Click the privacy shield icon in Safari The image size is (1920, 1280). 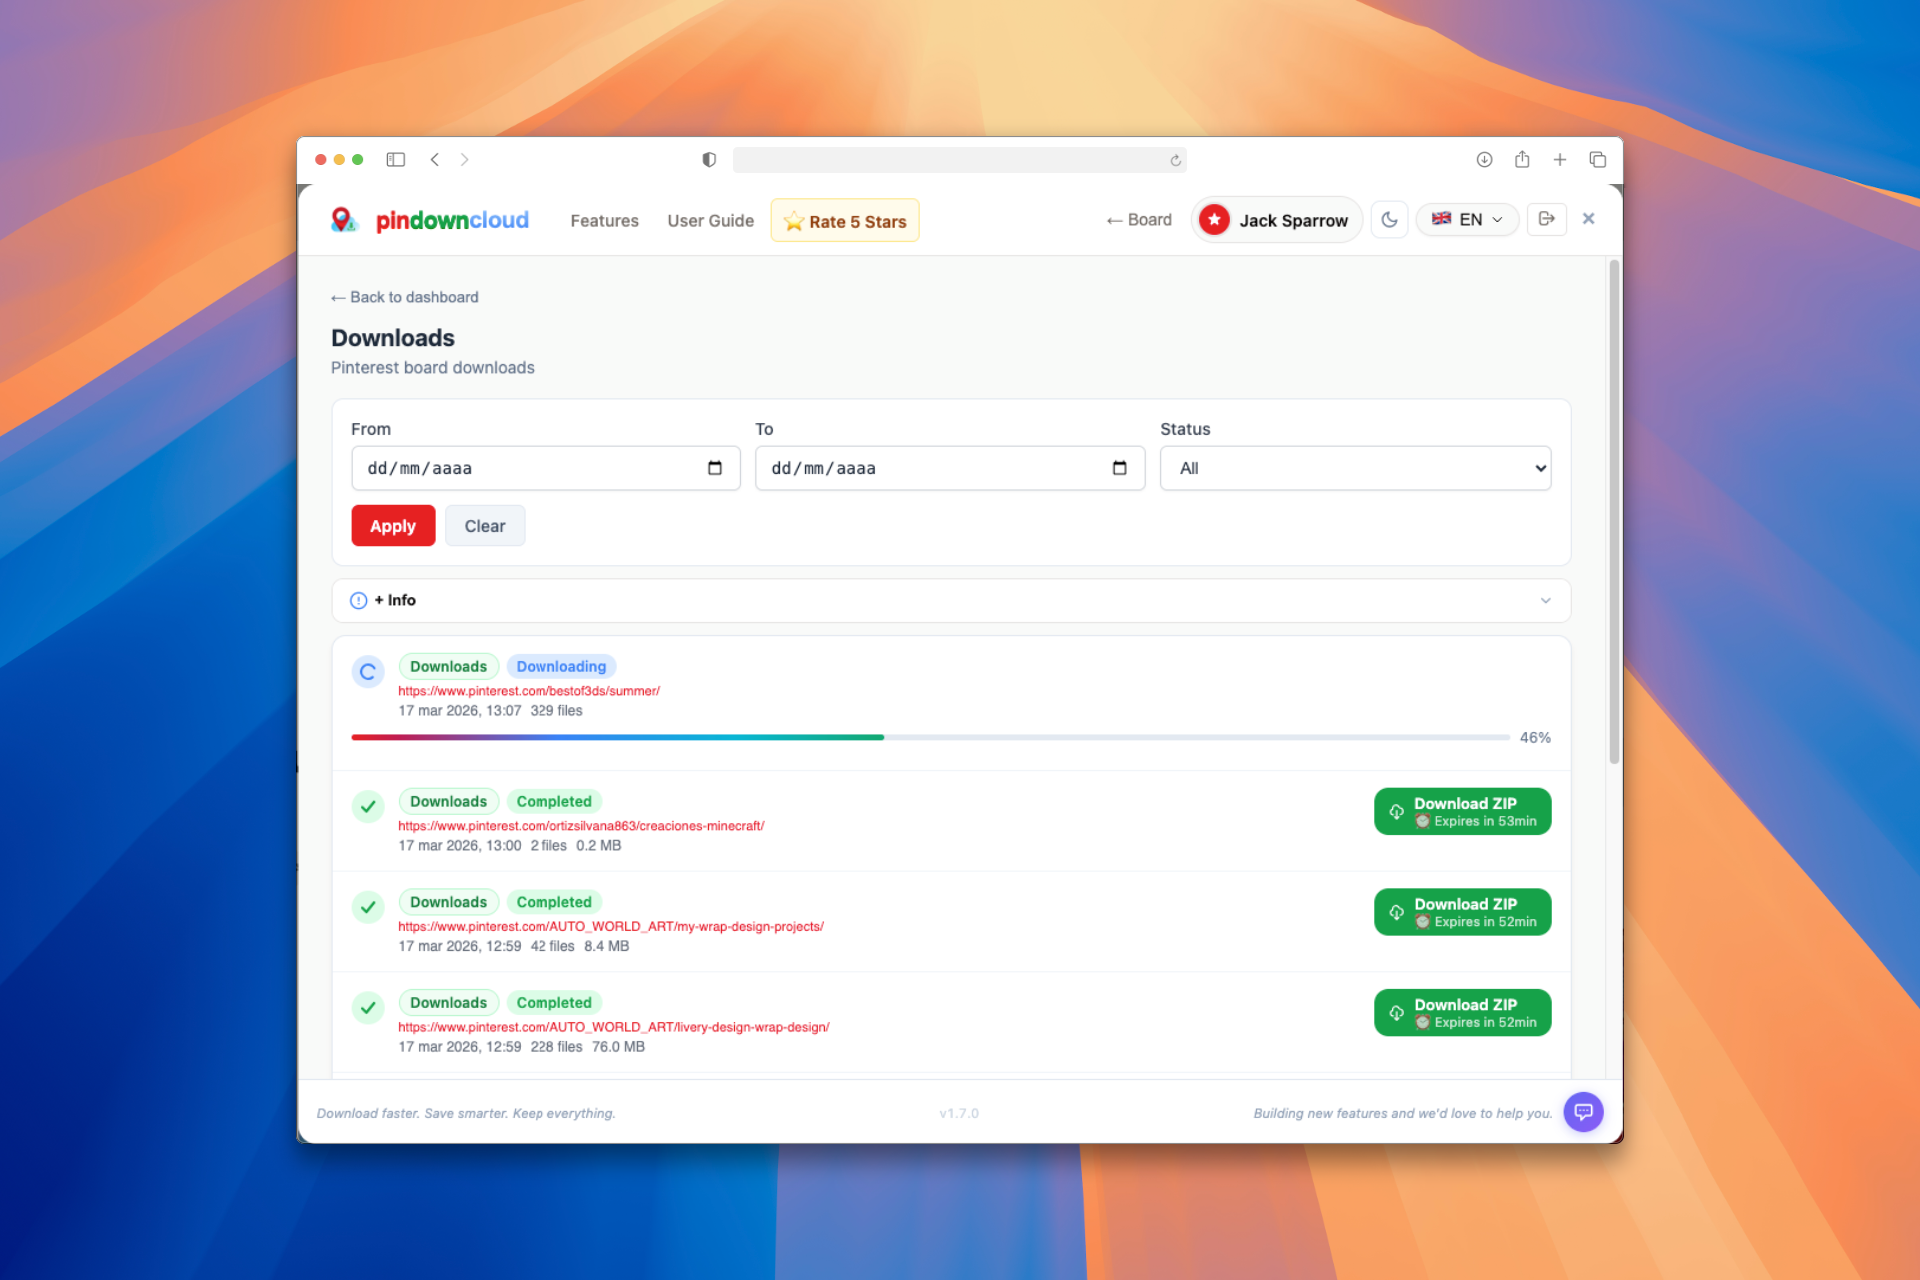(x=709, y=159)
